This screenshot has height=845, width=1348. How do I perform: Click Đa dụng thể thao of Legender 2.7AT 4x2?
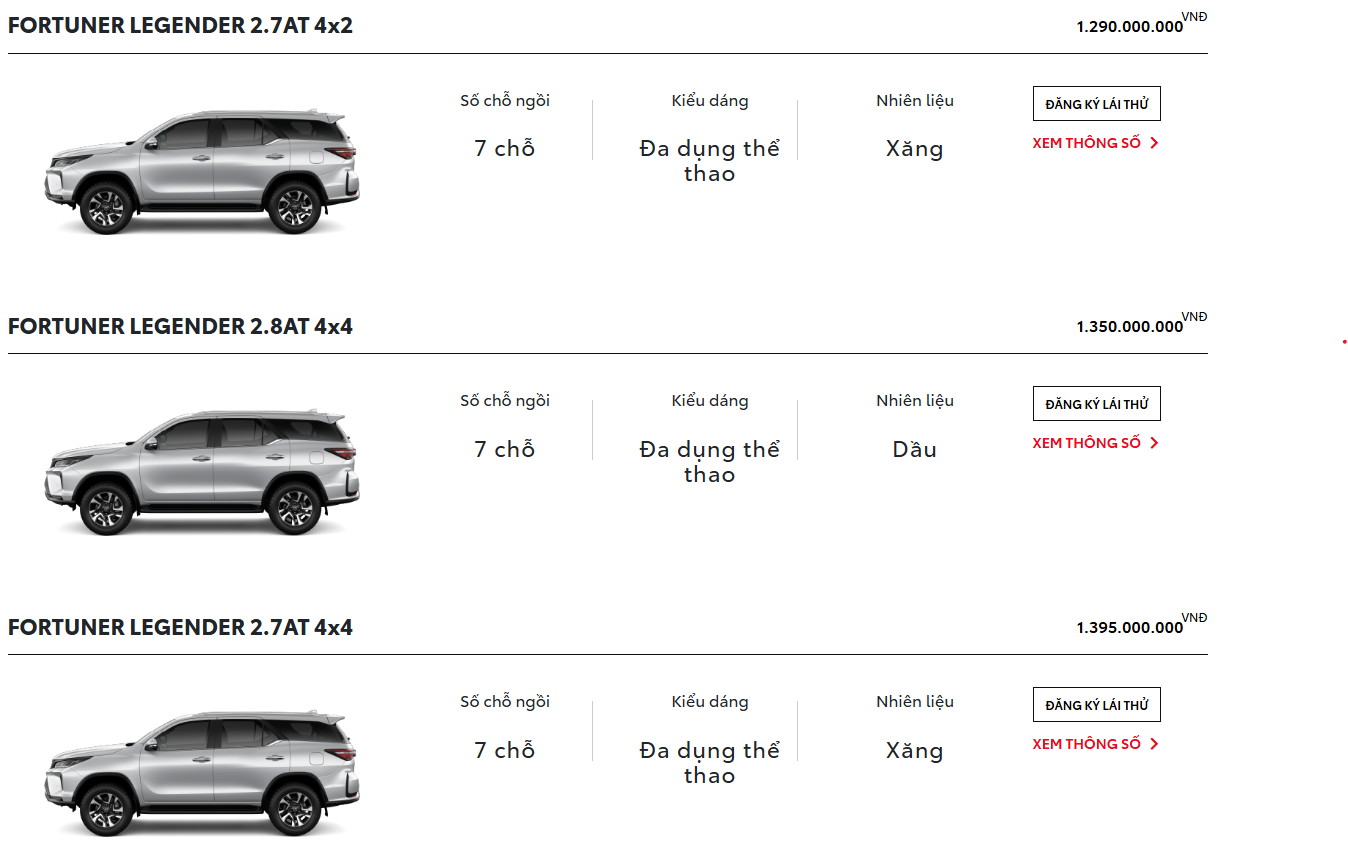click(x=709, y=161)
